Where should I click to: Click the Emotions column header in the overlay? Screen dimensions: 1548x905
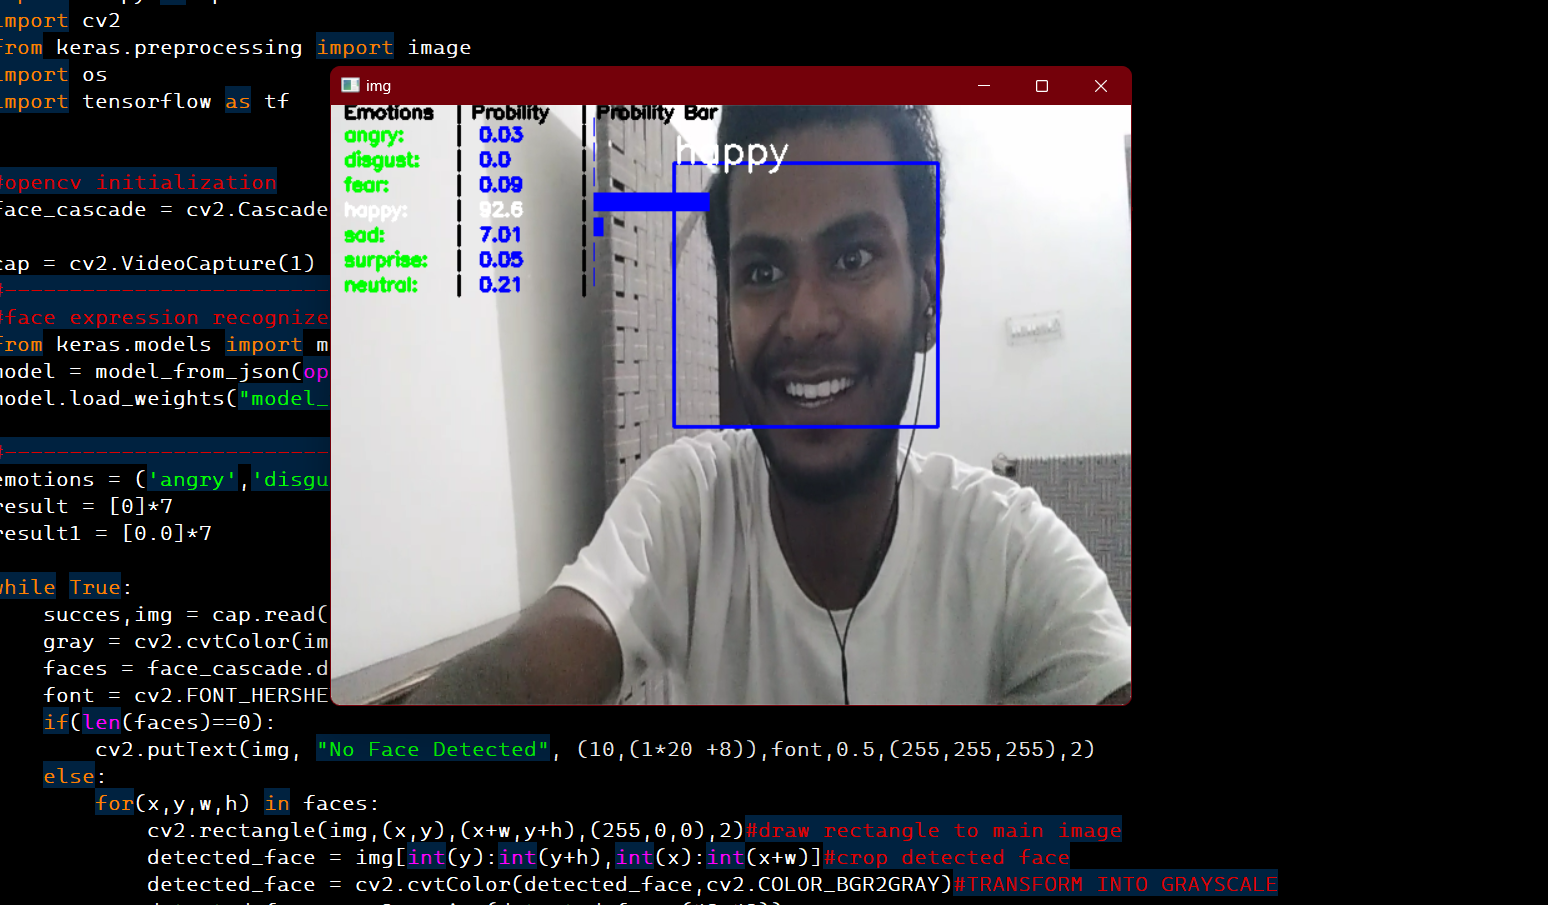(x=390, y=112)
